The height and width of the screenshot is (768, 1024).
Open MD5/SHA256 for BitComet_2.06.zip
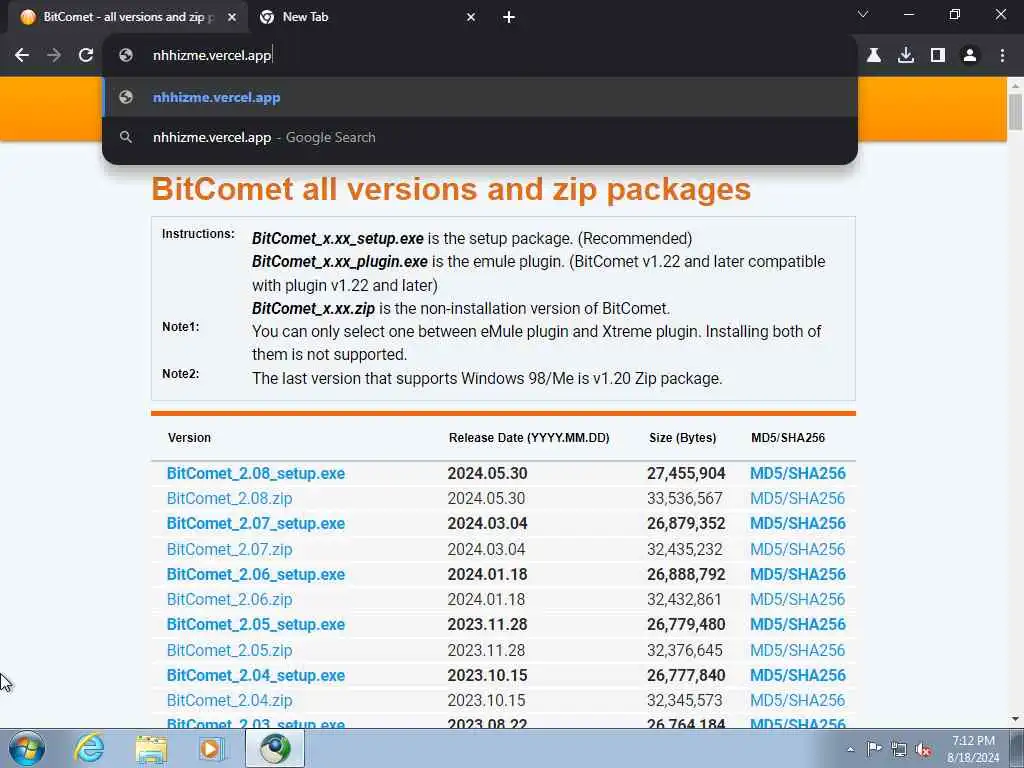797,599
